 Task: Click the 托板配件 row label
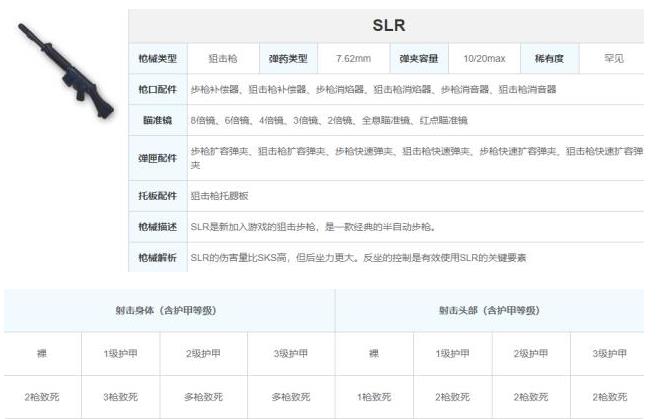pyautogui.click(x=157, y=196)
